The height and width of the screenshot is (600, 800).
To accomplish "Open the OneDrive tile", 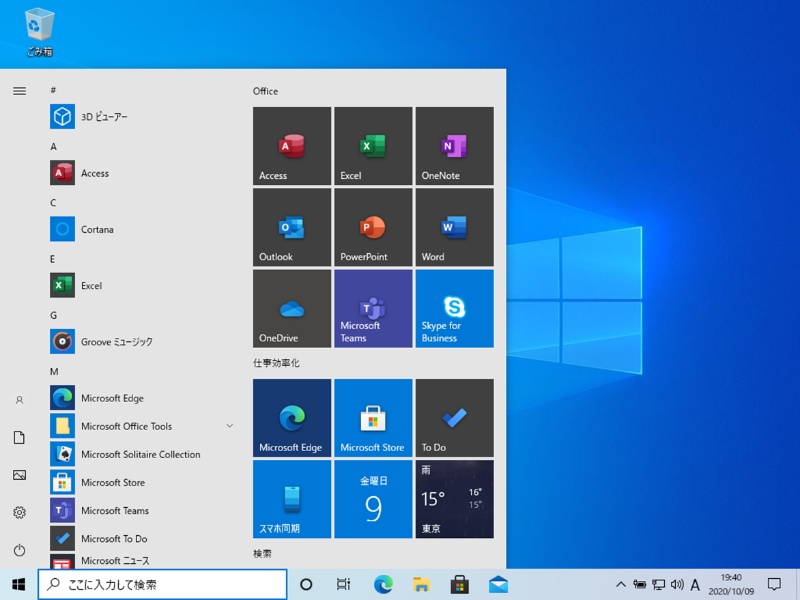I will click(x=291, y=308).
